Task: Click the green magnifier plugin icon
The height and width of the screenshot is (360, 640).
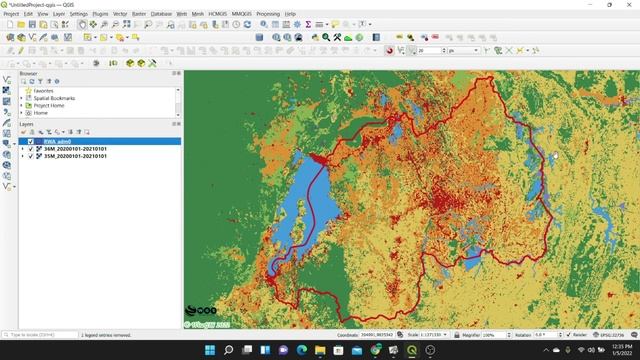Action: click(326, 38)
